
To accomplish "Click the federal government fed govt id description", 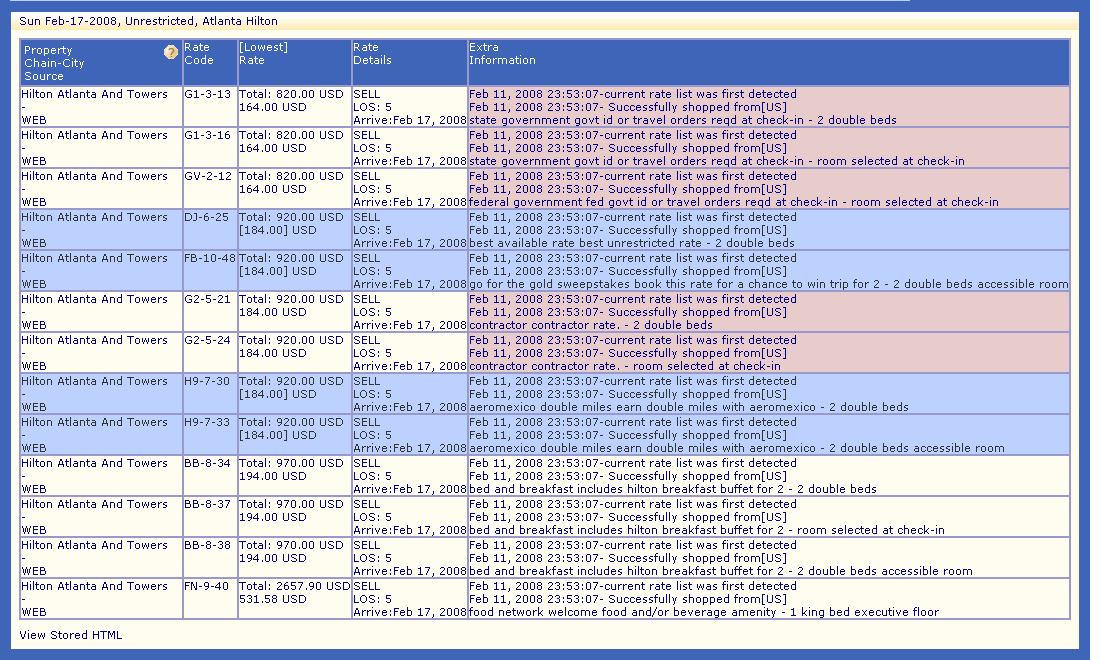I will (734, 203).
